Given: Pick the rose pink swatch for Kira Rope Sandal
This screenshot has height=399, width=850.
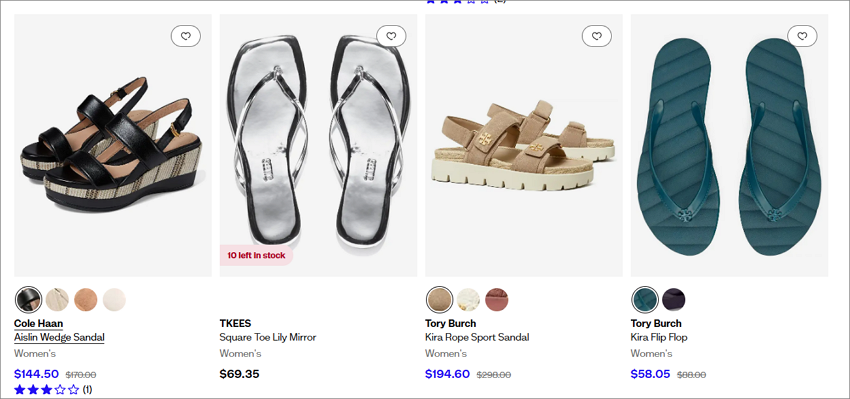Looking at the screenshot, I should tap(497, 300).
